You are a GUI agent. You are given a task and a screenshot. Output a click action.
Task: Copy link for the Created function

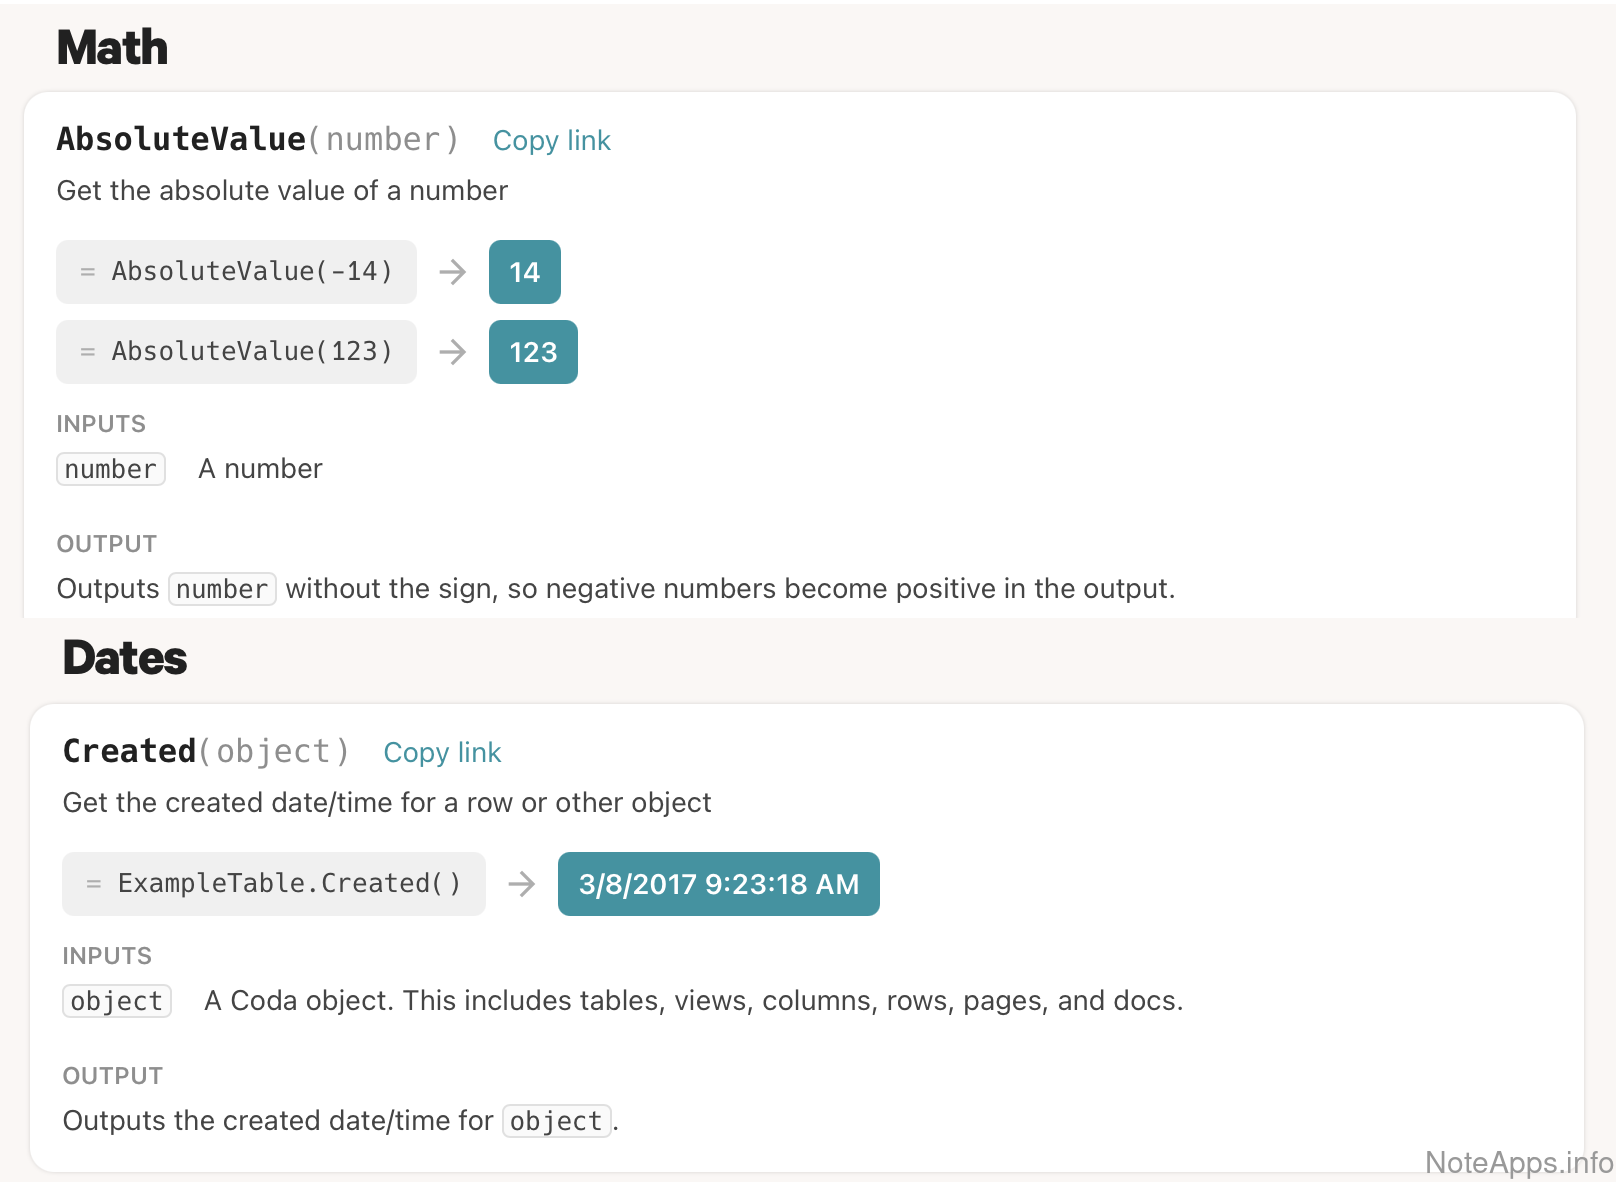[442, 753]
